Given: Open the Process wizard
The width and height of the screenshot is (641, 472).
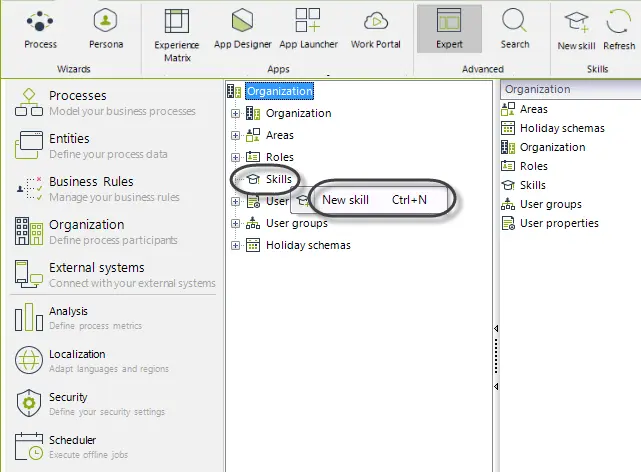Looking at the screenshot, I should click(40, 29).
